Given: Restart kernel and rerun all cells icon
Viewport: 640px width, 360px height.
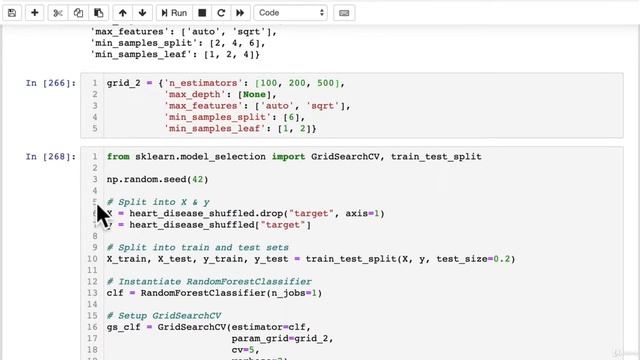Looking at the screenshot, I should point(240,13).
